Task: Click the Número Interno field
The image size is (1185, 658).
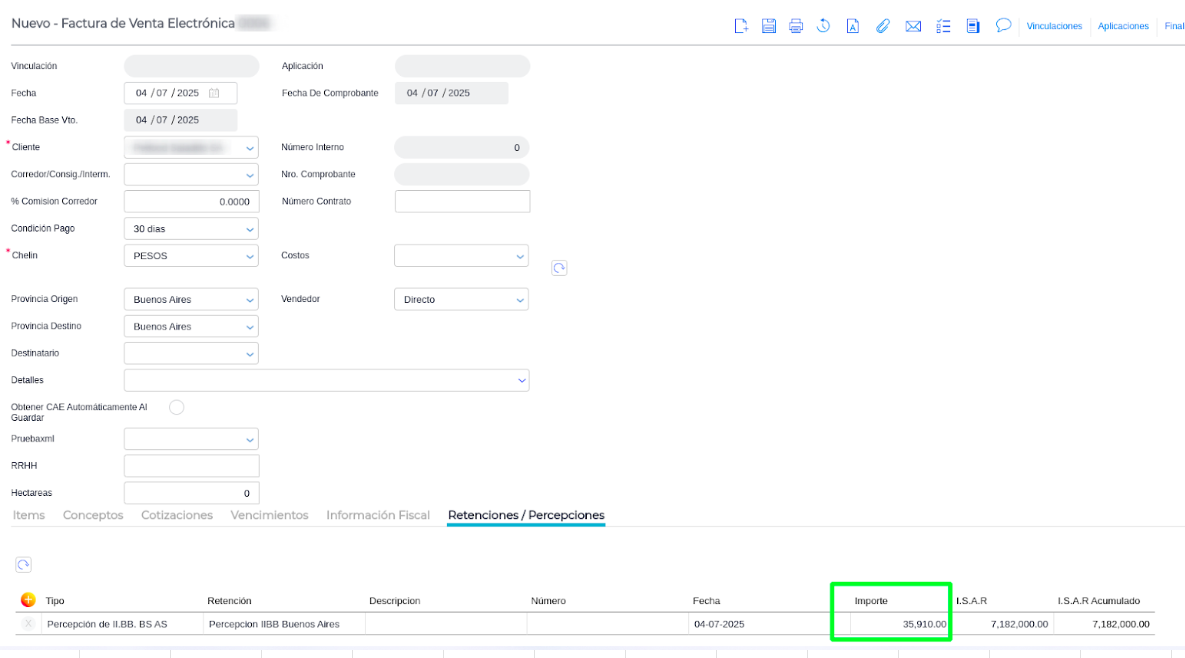Action: pyautogui.click(x=462, y=147)
